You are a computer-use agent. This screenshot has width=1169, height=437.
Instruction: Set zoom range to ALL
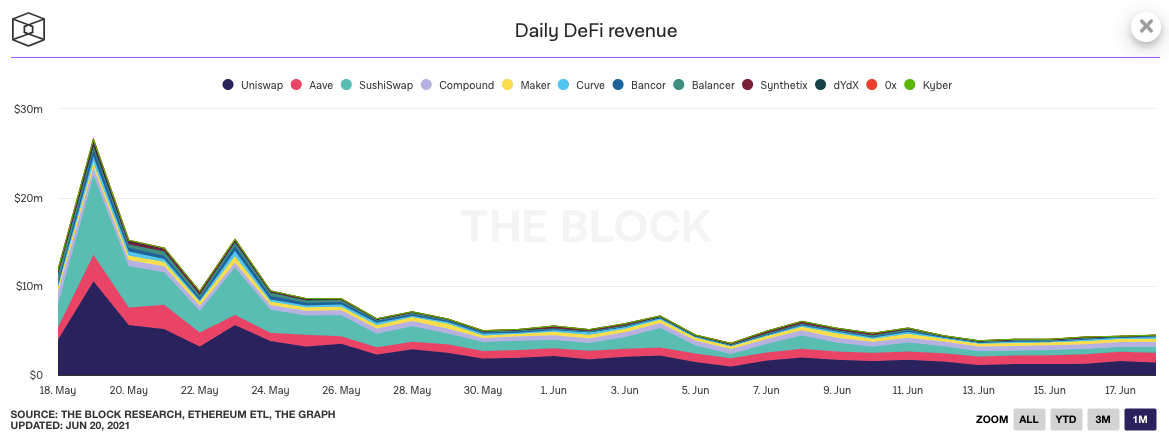1028,419
